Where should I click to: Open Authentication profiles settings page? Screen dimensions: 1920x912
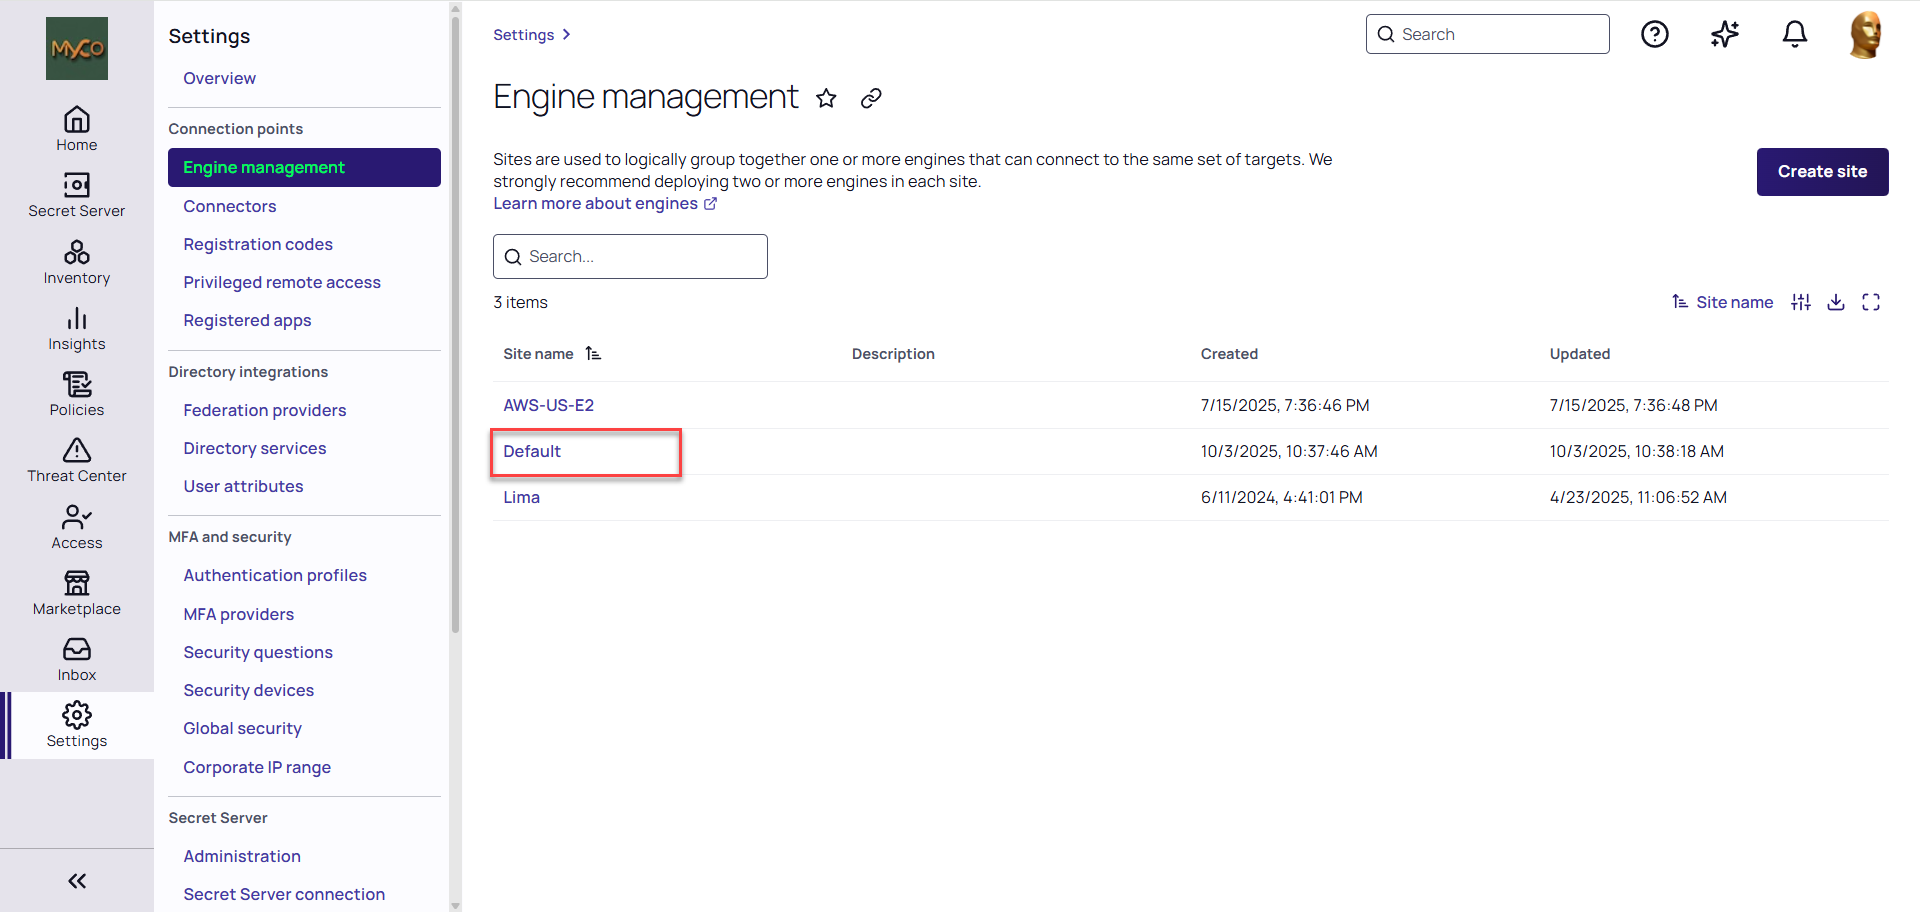click(275, 575)
